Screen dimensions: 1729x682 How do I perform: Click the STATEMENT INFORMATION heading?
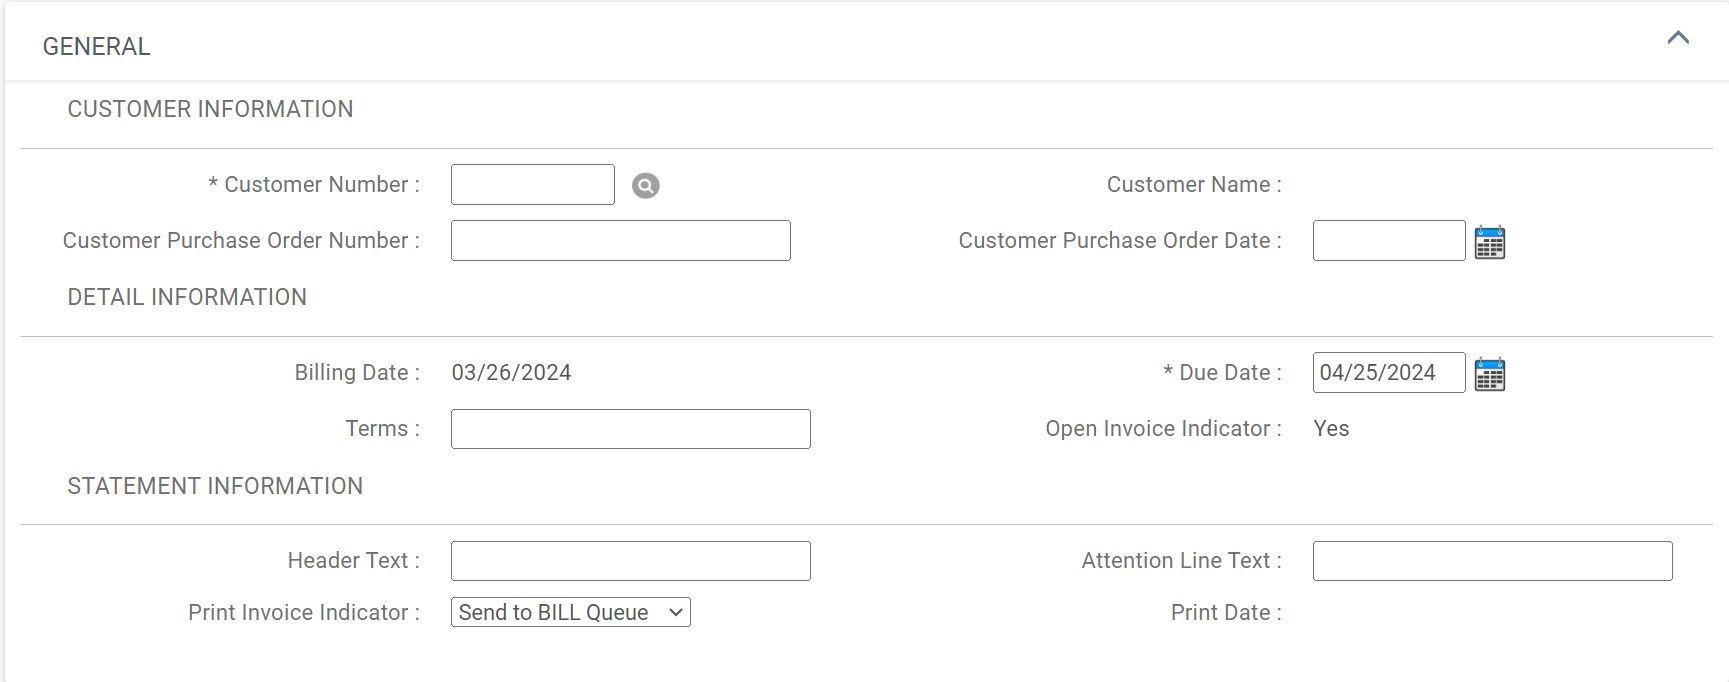(x=215, y=486)
